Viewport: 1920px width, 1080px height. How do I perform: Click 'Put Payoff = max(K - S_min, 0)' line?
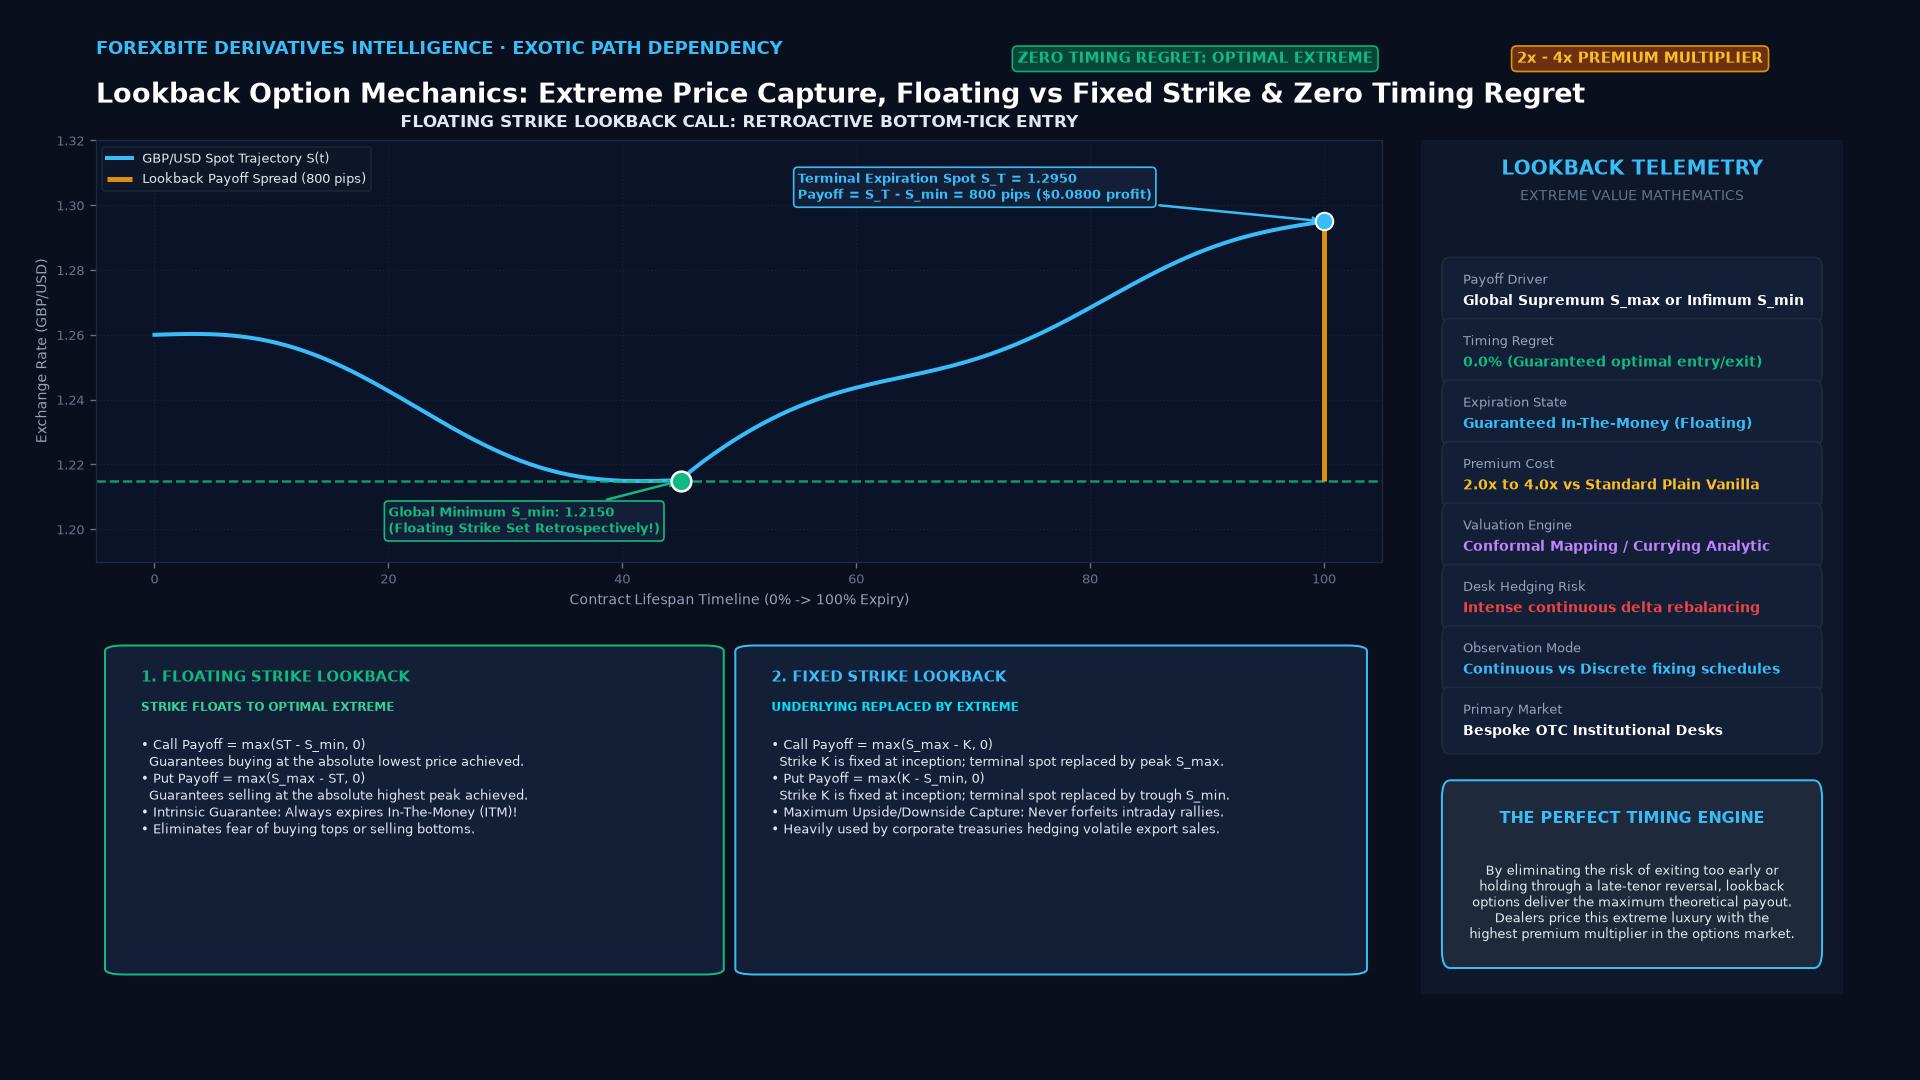click(878, 779)
